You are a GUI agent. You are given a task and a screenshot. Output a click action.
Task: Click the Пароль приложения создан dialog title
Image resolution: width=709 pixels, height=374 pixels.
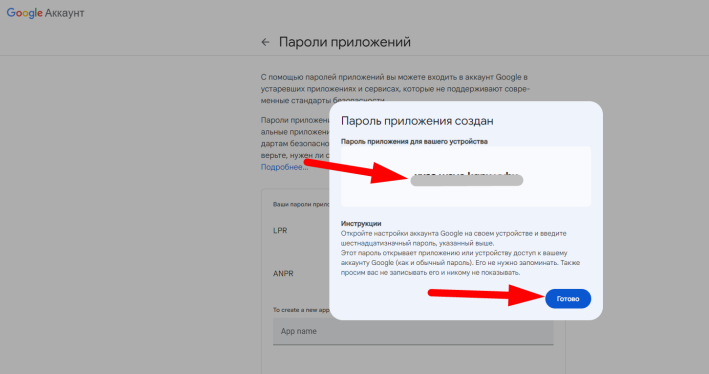coord(417,121)
